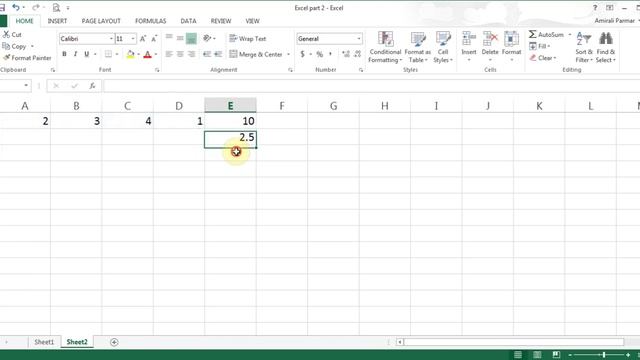The image size is (640, 360).
Task: Toggle Wrap Text
Action: tap(248, 39)
